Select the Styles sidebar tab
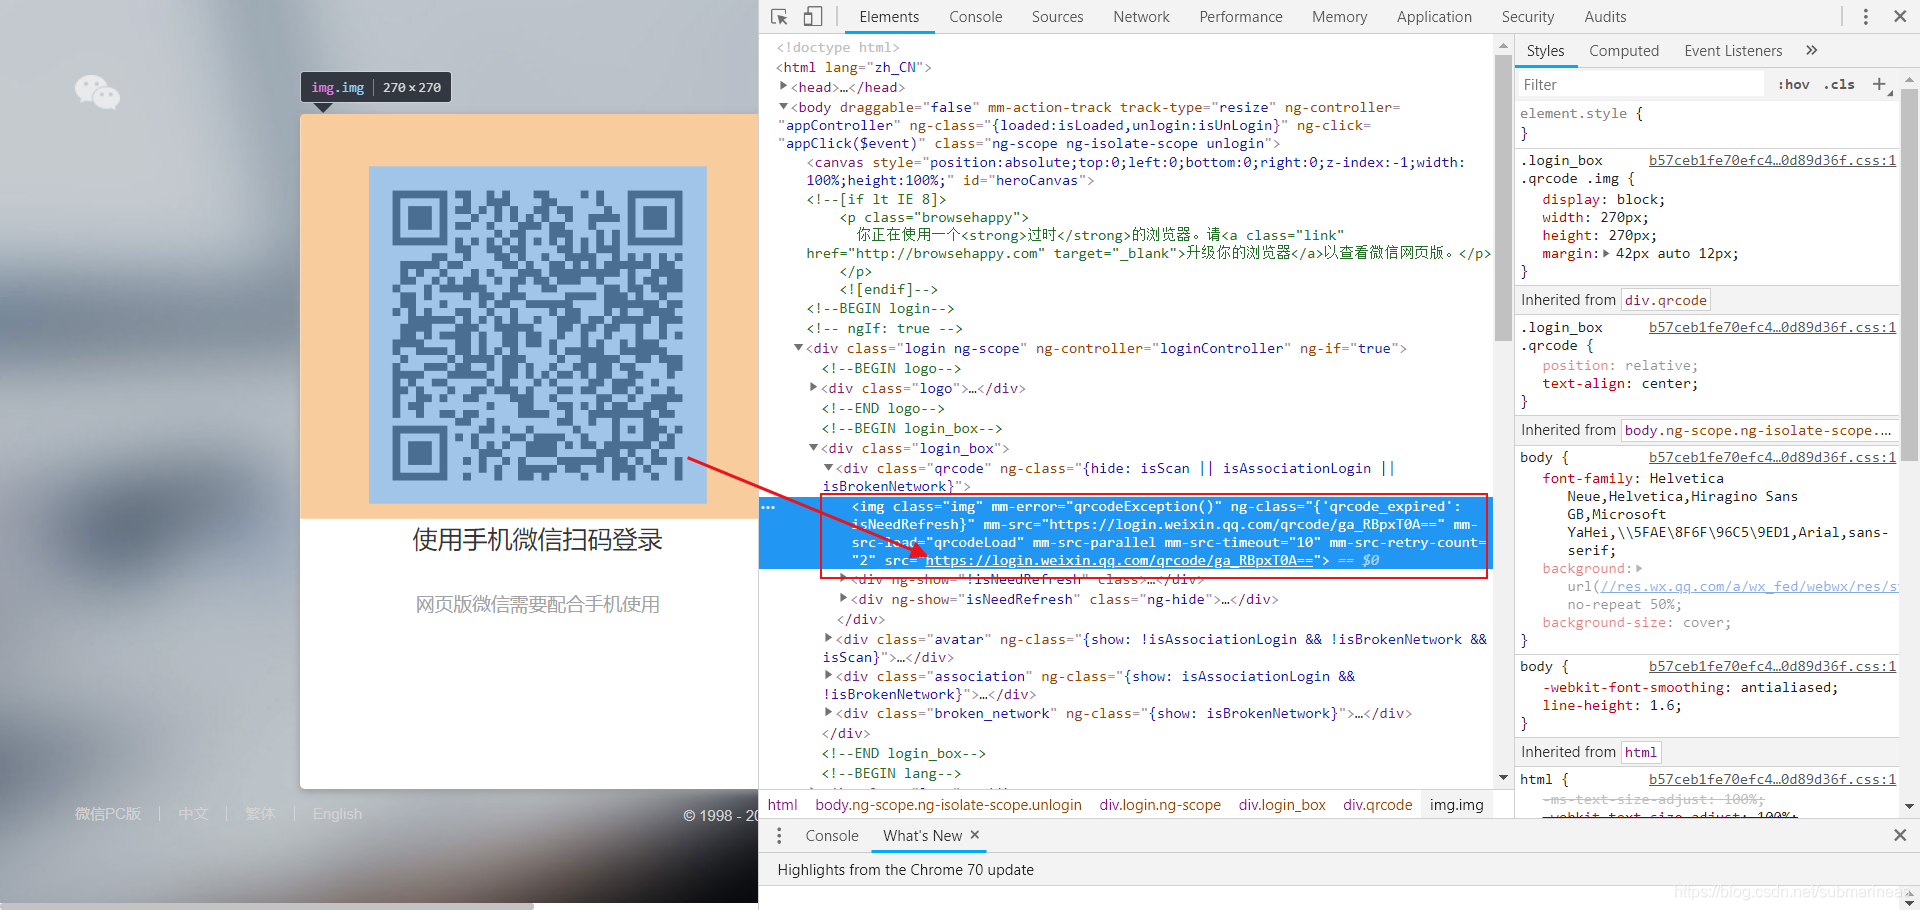The image size is (1920, 910). pyautogui.click(x=1545, y=51)
